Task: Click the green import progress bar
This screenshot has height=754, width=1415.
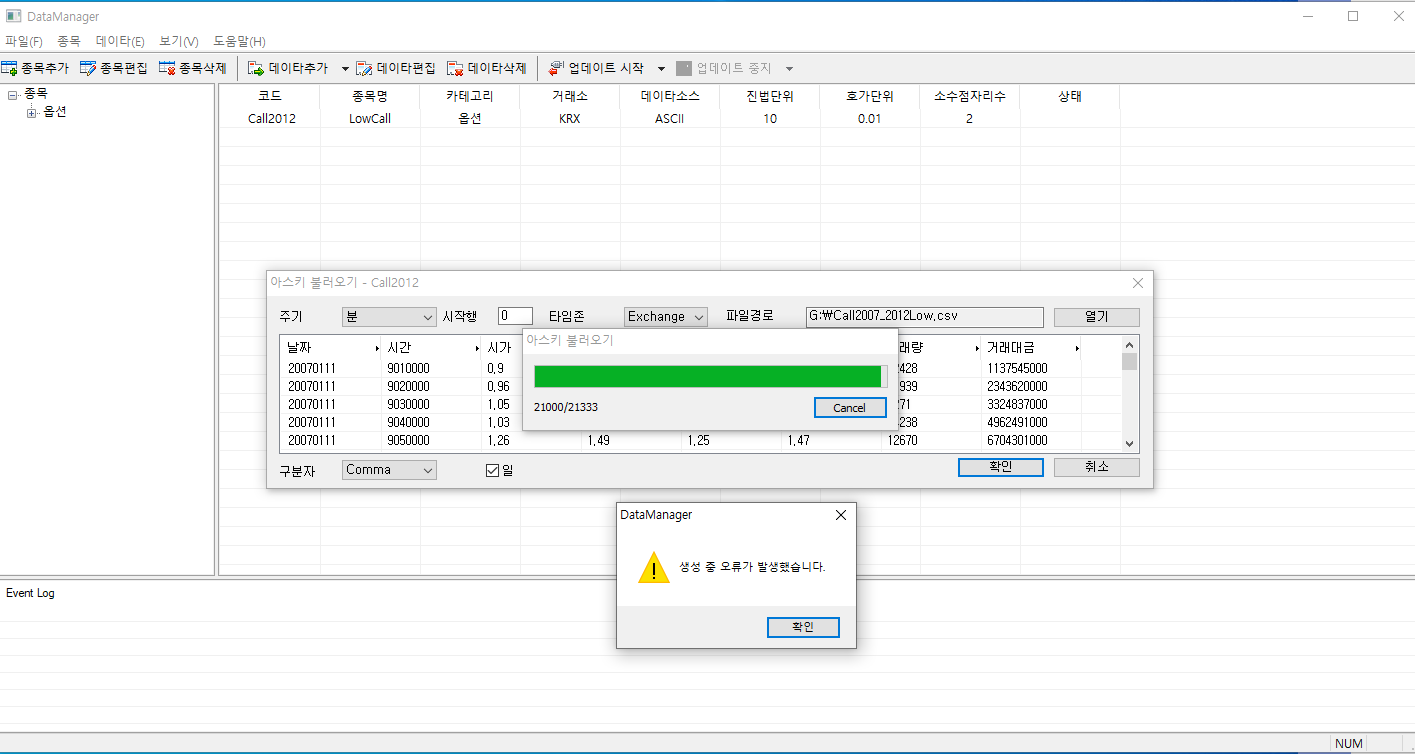Action: pyautogui.click(x=708, y=376)
